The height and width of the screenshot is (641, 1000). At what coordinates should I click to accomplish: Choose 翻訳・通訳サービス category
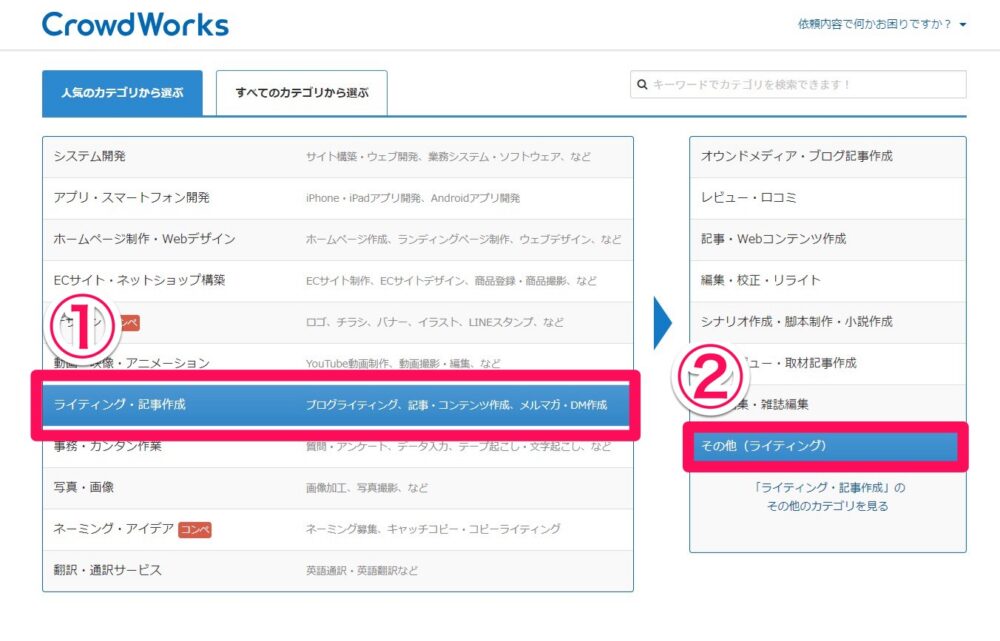click(x=108, y=570)
